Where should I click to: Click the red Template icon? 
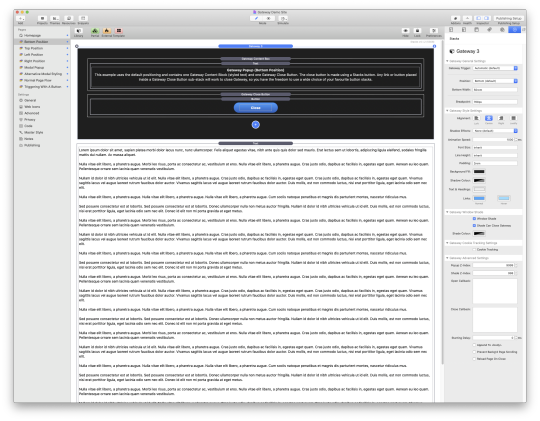tap(119, 31)
